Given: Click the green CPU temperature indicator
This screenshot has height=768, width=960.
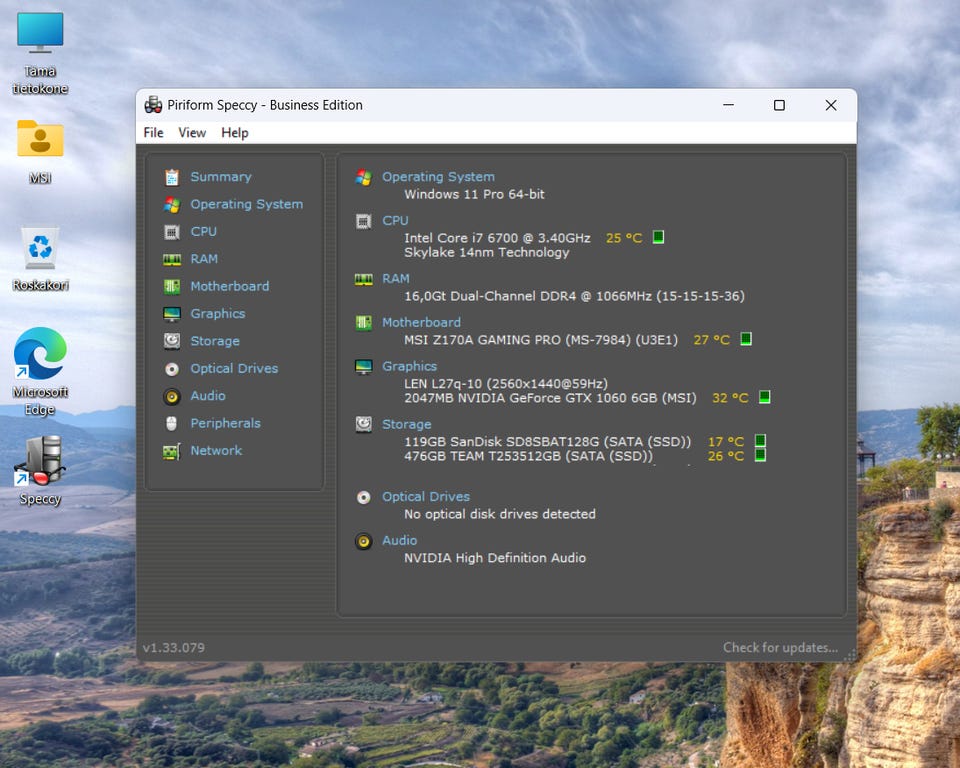Looking at the screenshot, I should (x=658, y=238).
